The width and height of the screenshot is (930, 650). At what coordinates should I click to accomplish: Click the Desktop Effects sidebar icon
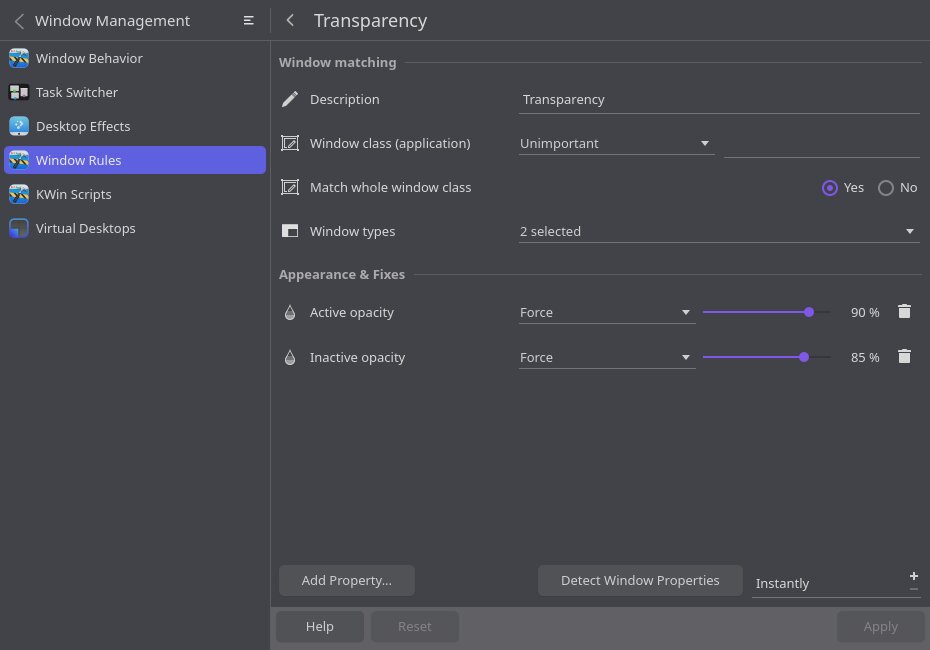[19, 127]
